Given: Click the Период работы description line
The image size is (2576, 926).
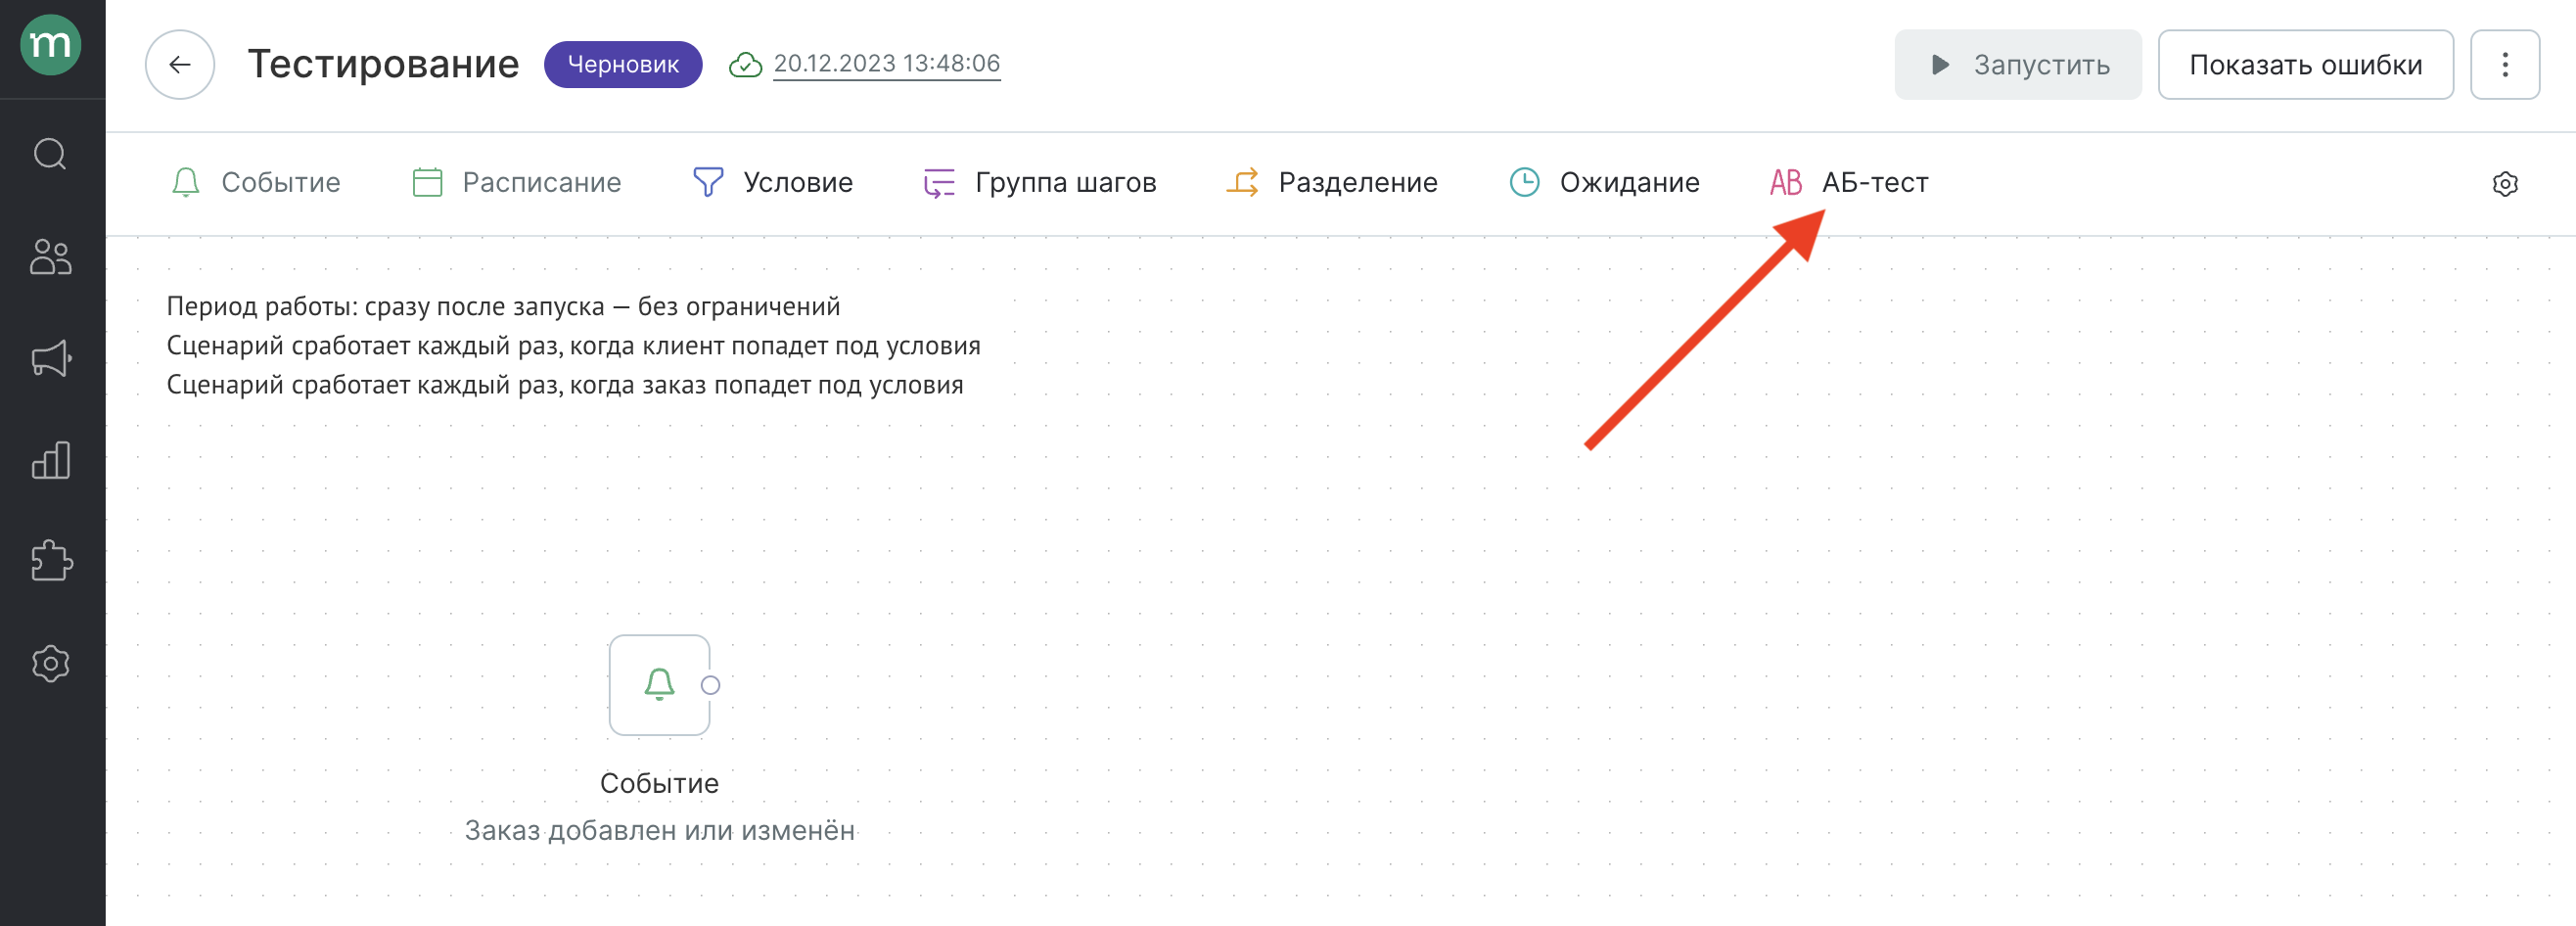Looking at the screenshot, I should [503, 306].
